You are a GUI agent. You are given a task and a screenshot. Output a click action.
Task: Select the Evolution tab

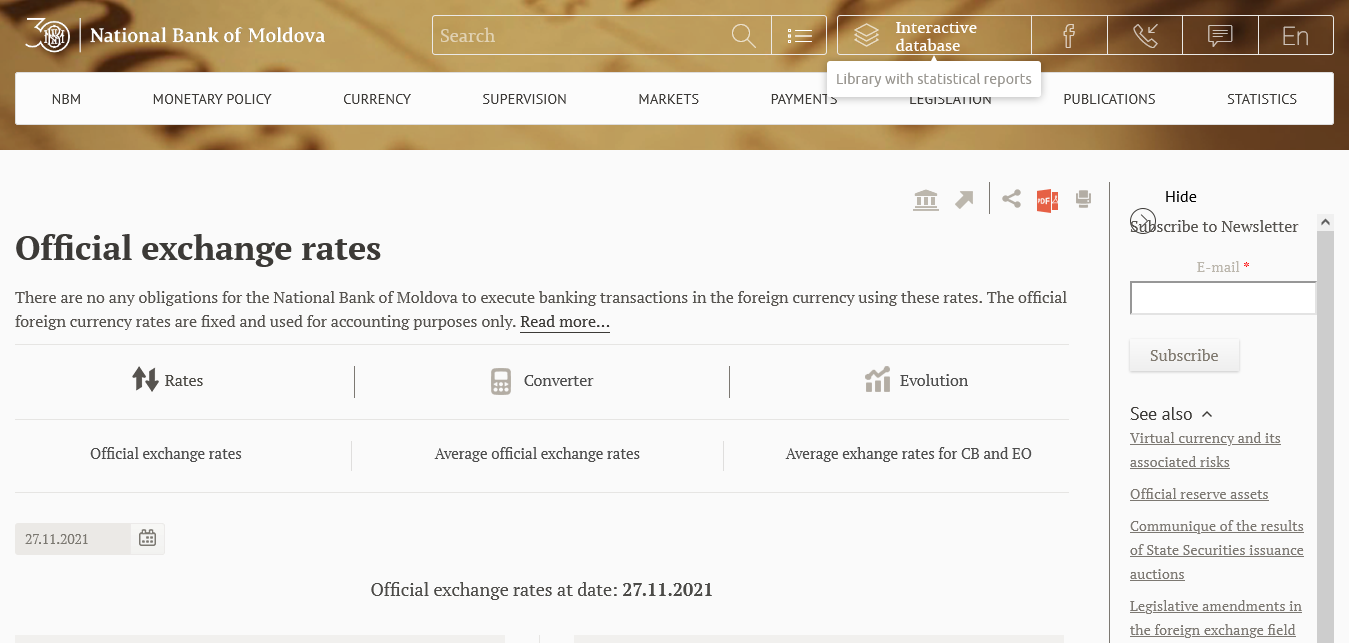pyautogui.click(x=917, y=381)
